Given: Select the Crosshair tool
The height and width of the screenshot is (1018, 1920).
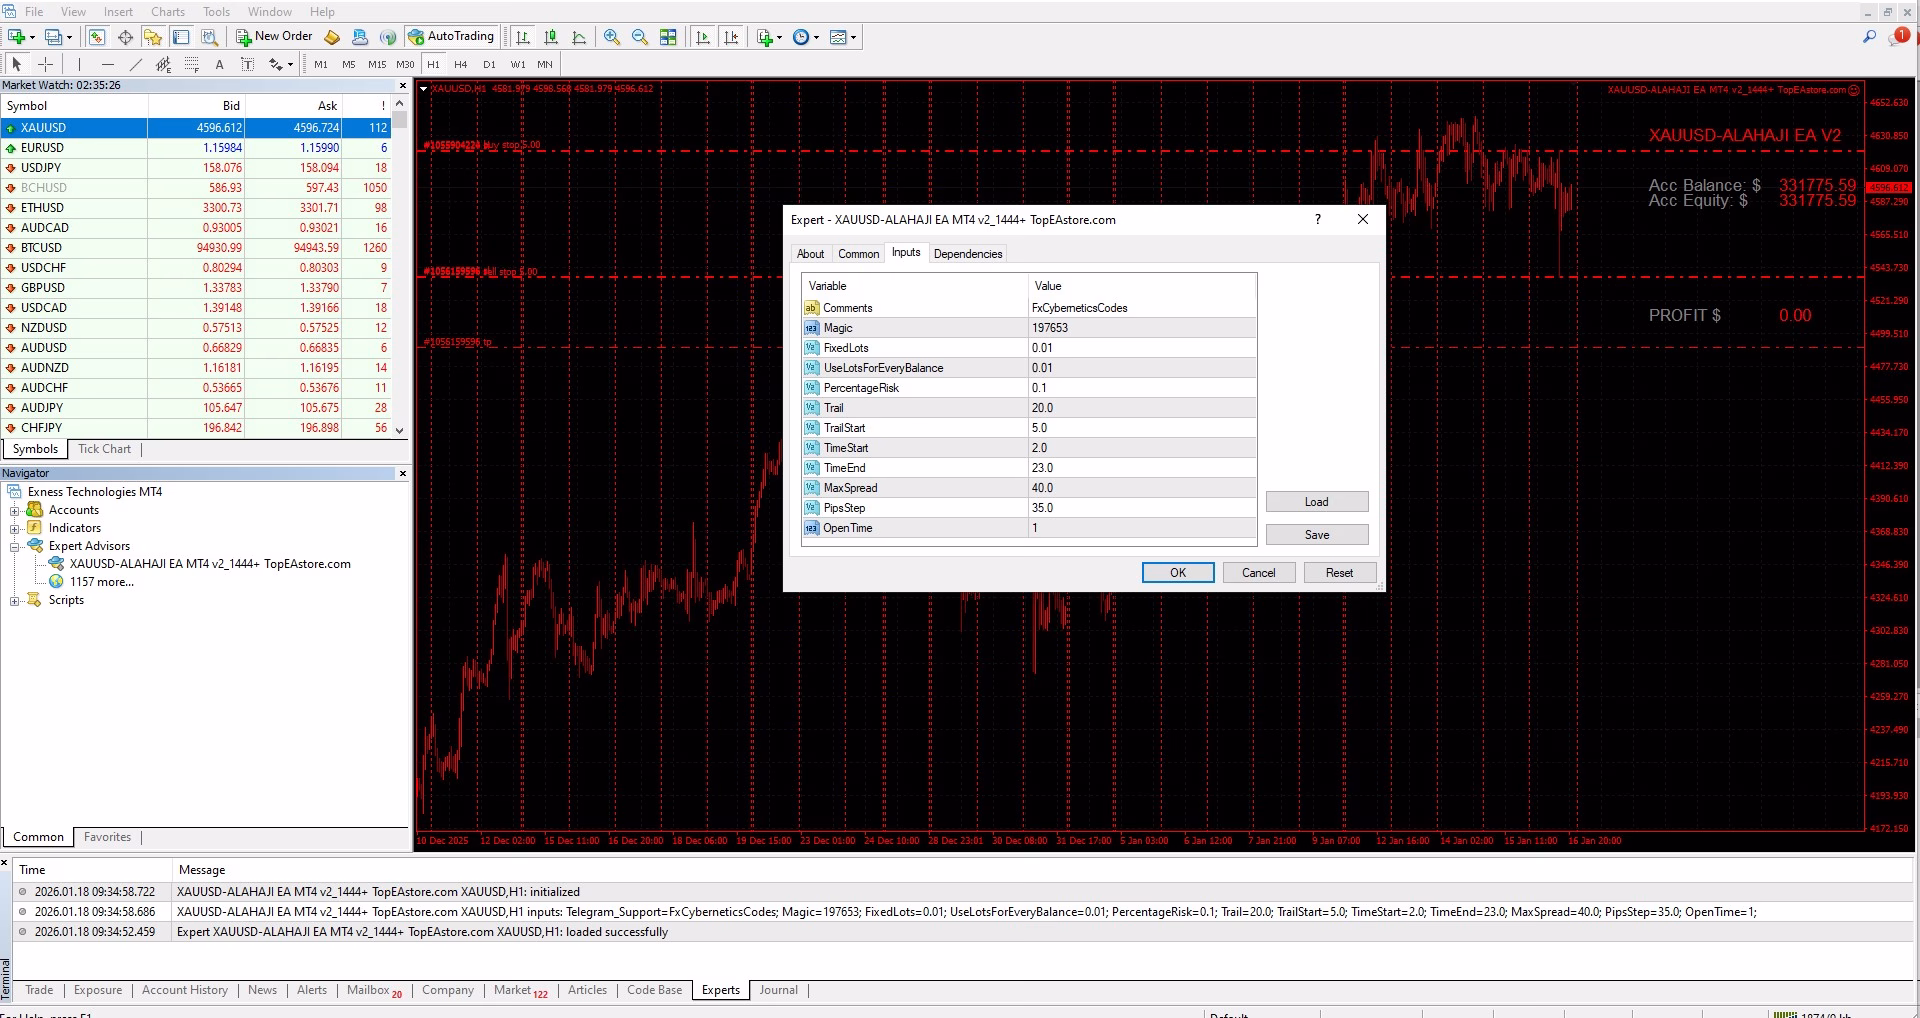Looking at the screenshot, I should 45,64.
